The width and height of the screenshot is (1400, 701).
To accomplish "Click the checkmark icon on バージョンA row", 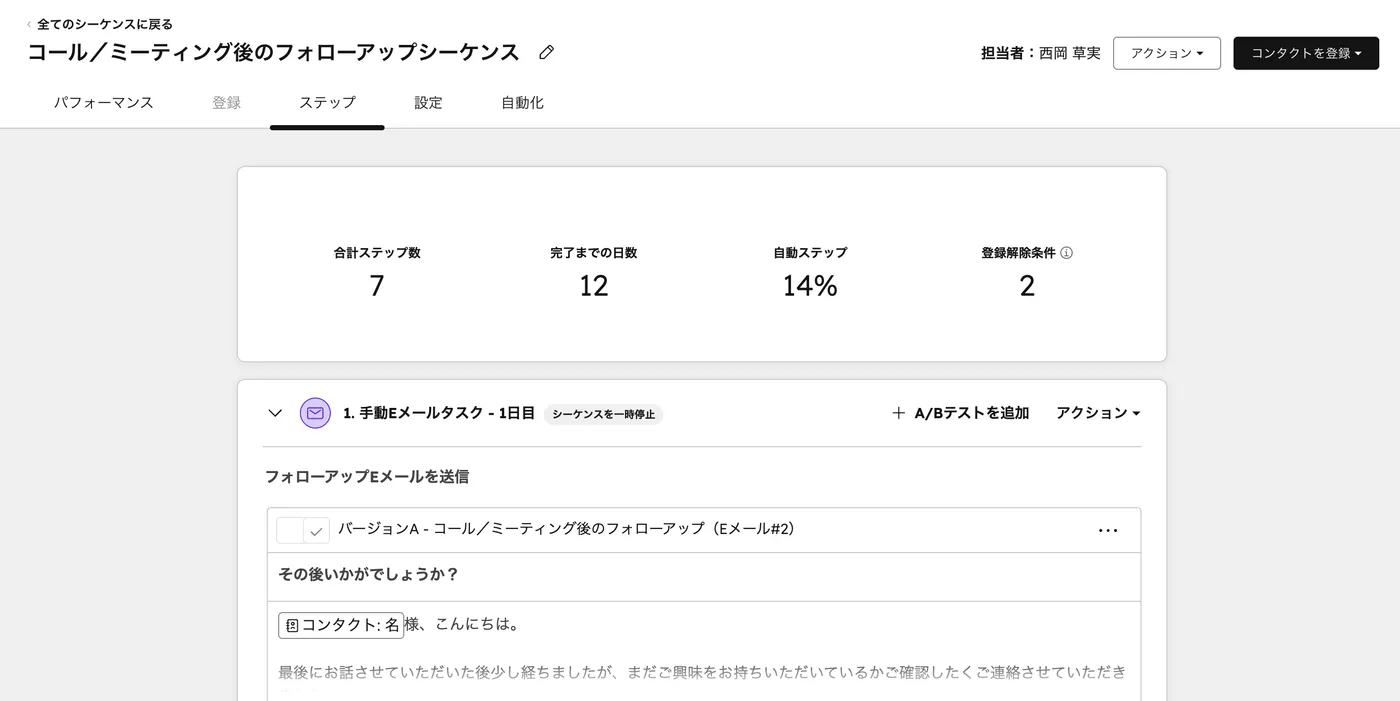I will 316,529.
